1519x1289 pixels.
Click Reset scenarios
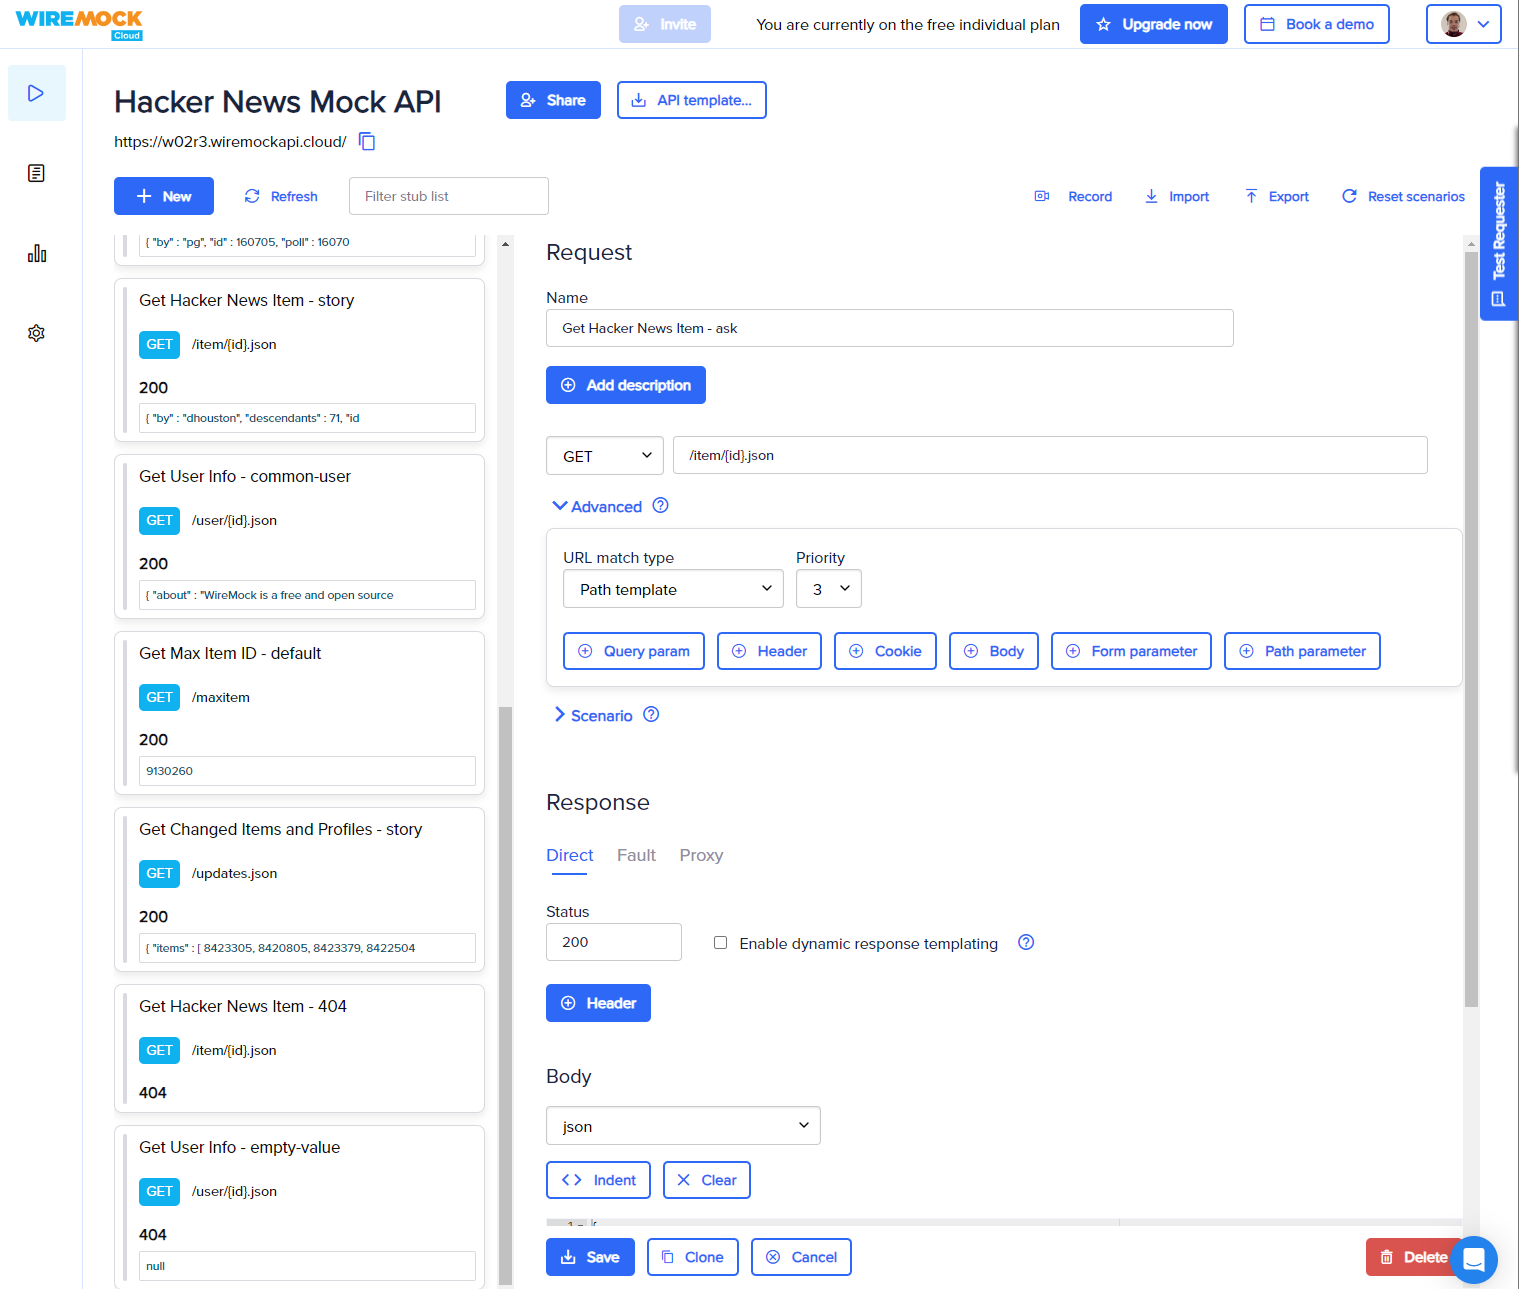[x=1403, y=196]
